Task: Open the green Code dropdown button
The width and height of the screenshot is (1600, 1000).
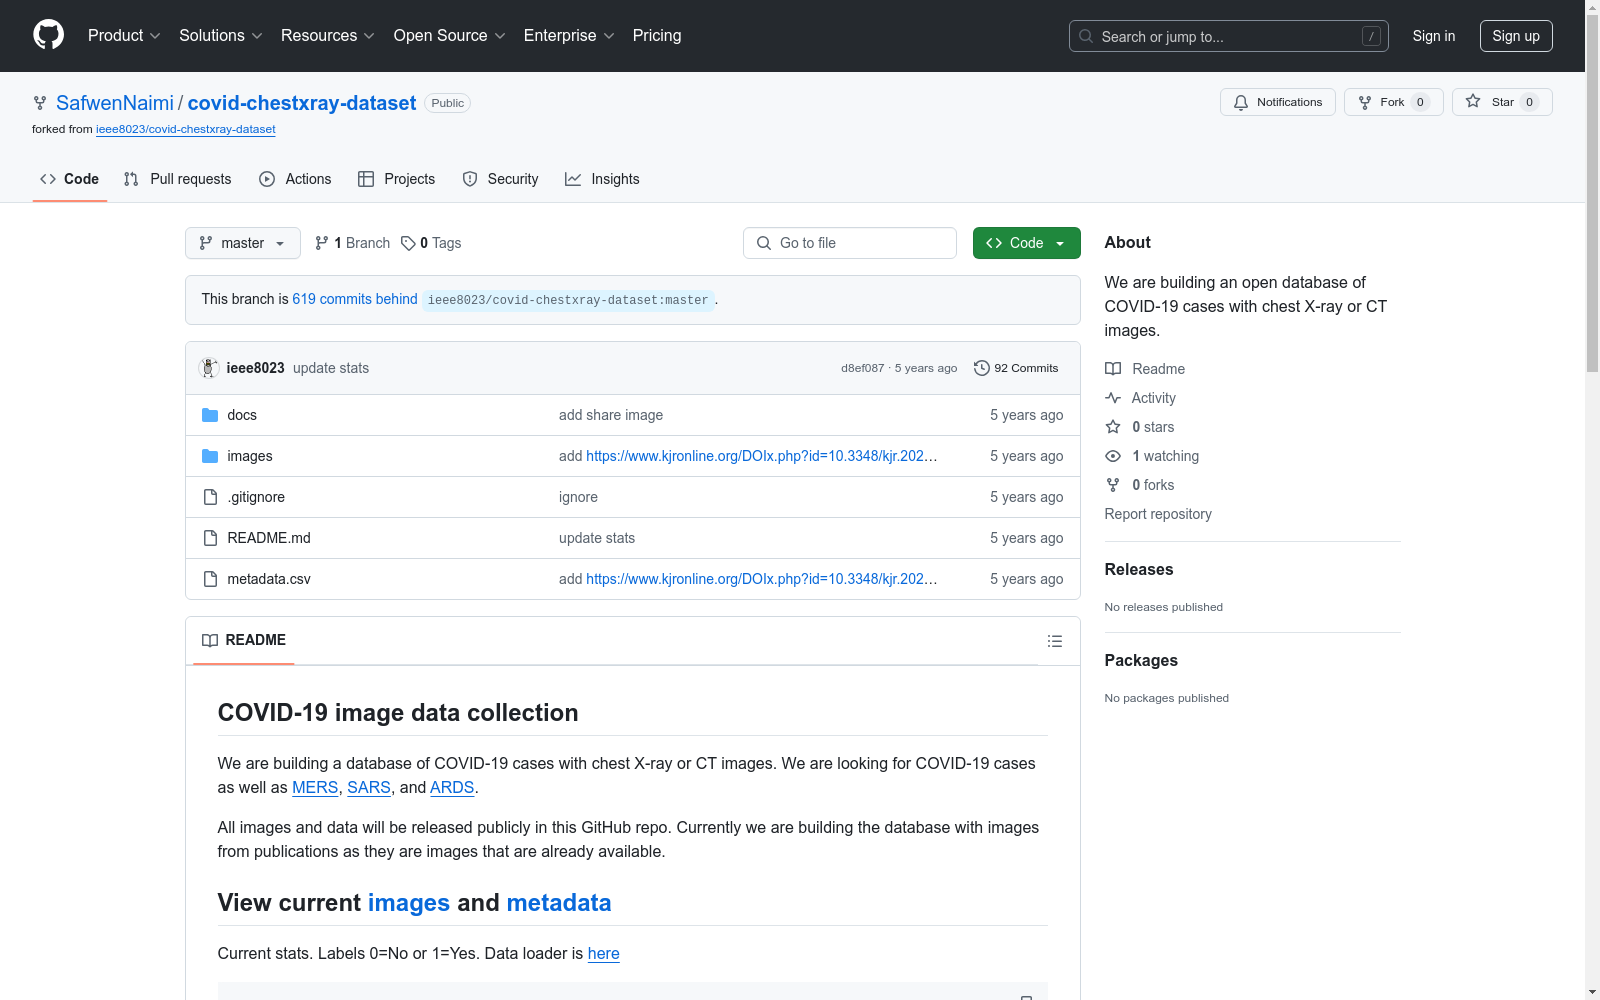Action: coord(1027,243)
